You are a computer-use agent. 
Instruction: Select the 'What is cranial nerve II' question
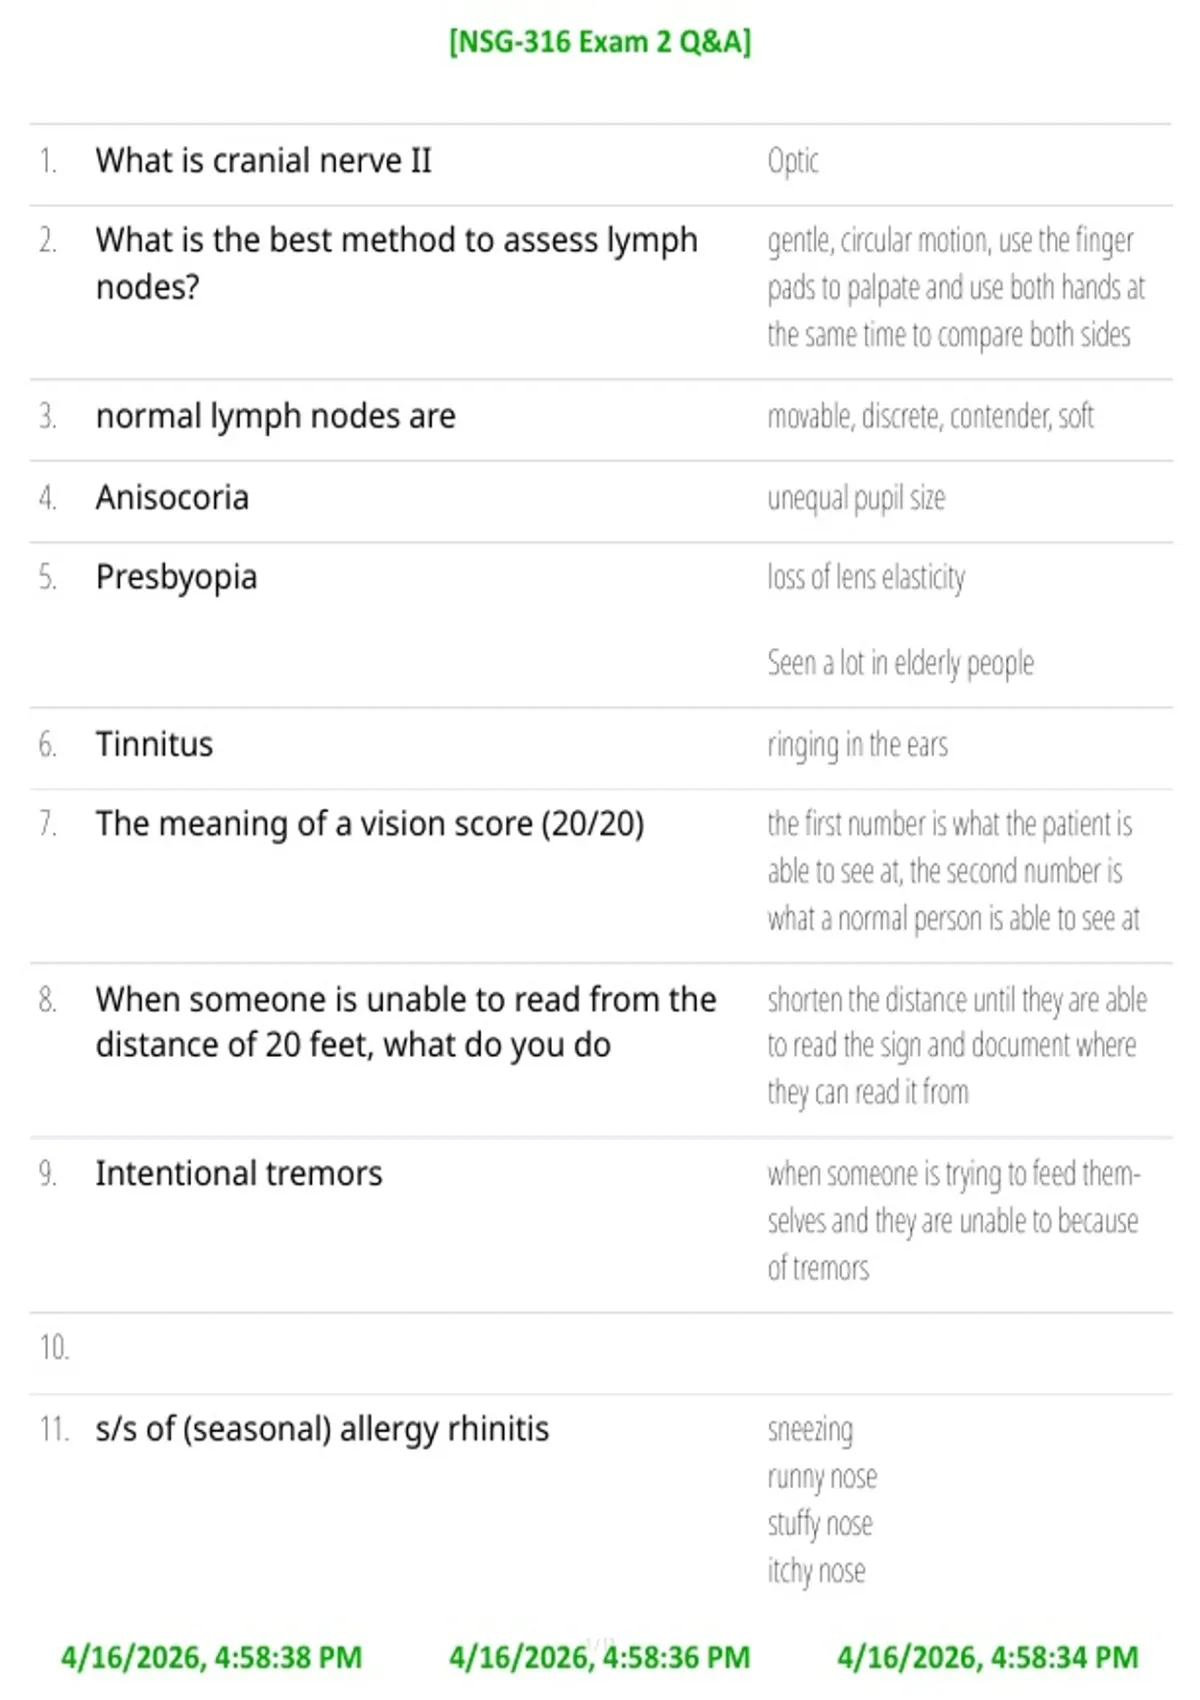(x=264, y=160)
